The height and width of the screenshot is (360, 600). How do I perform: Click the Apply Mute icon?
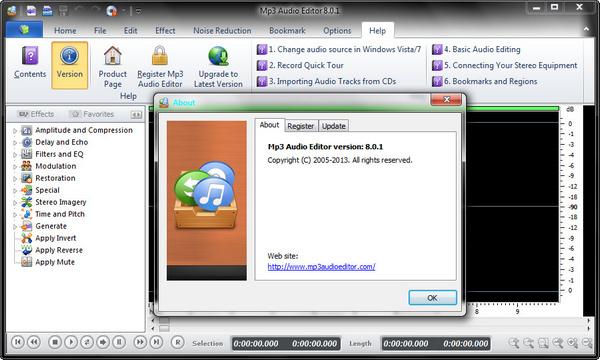coord(26,262)
